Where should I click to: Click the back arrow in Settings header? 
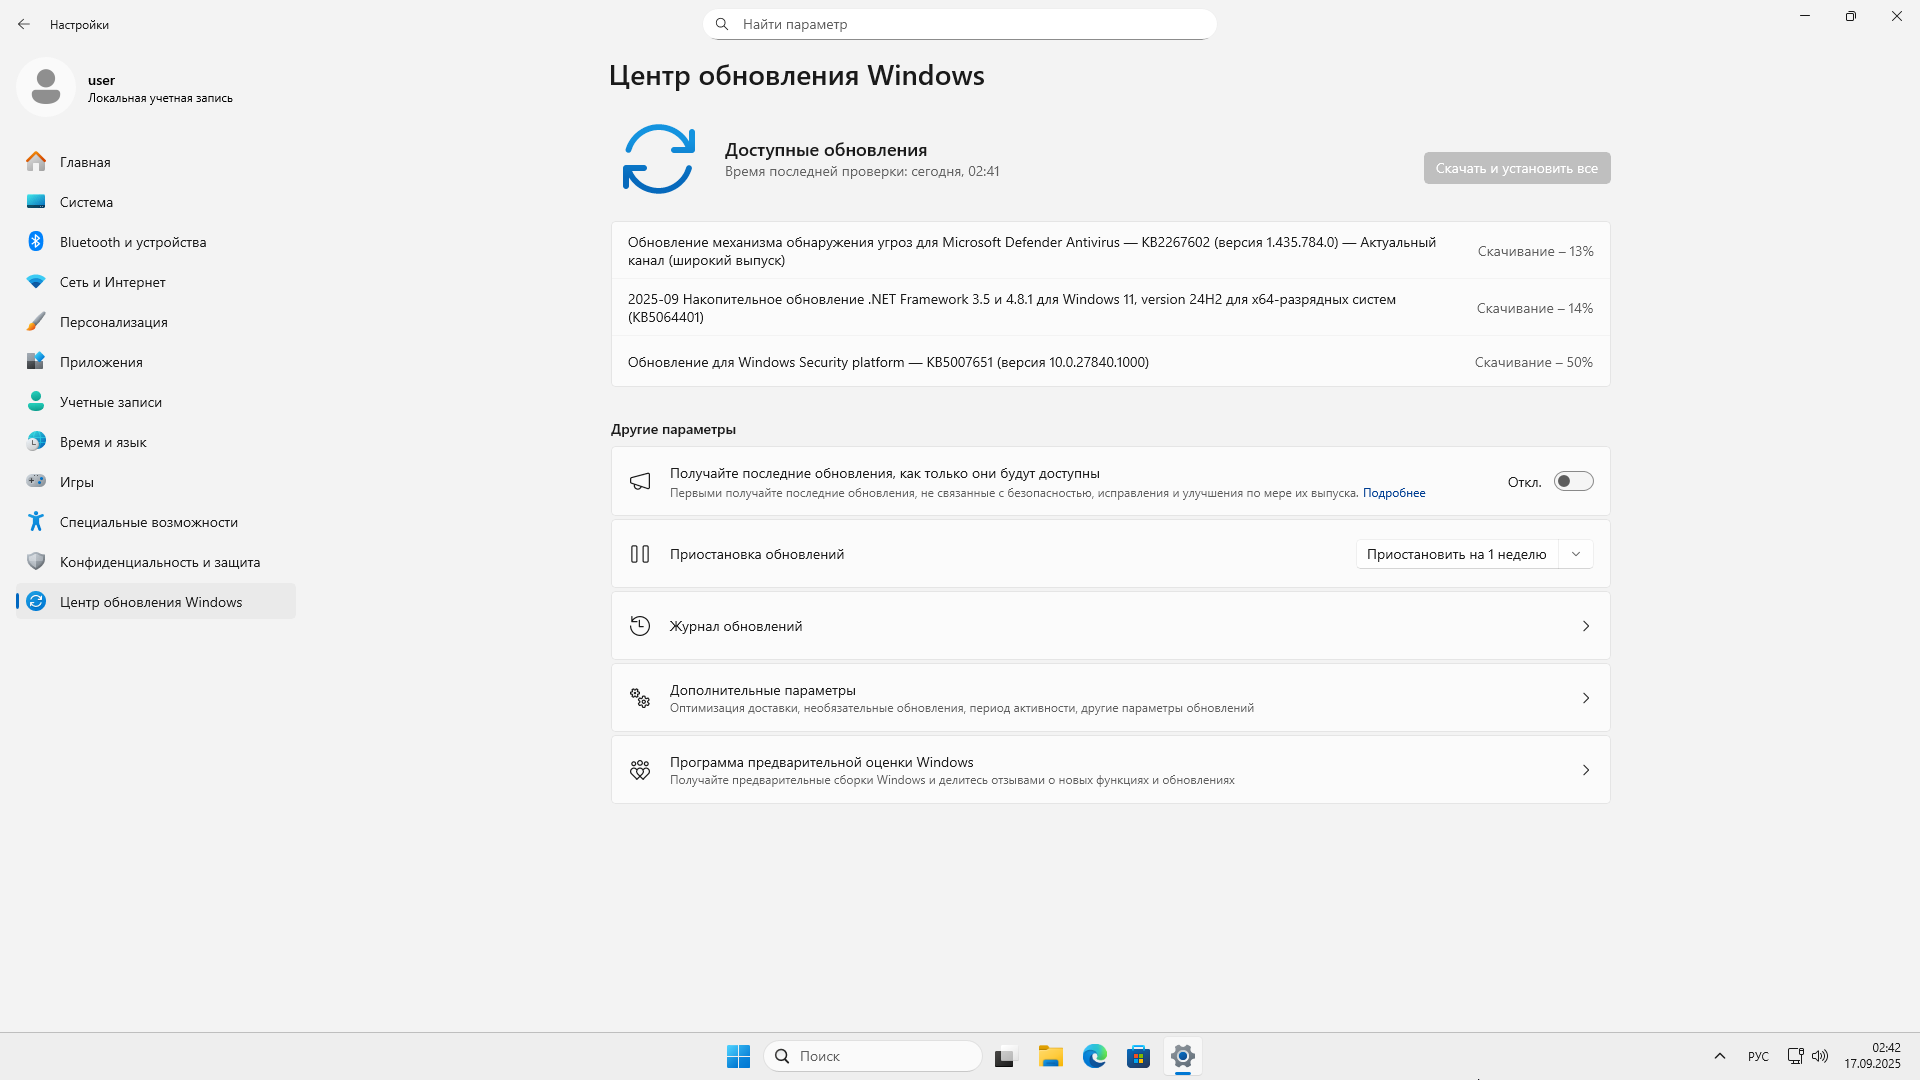click(24, 24)
